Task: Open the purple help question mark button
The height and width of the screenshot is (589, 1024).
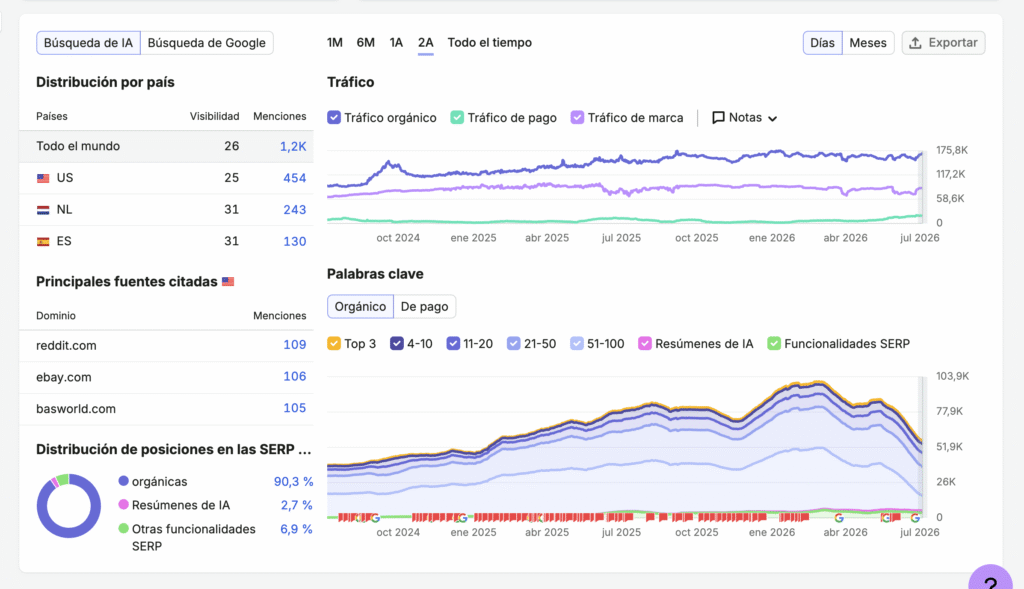Action: [x=991, y=578]
